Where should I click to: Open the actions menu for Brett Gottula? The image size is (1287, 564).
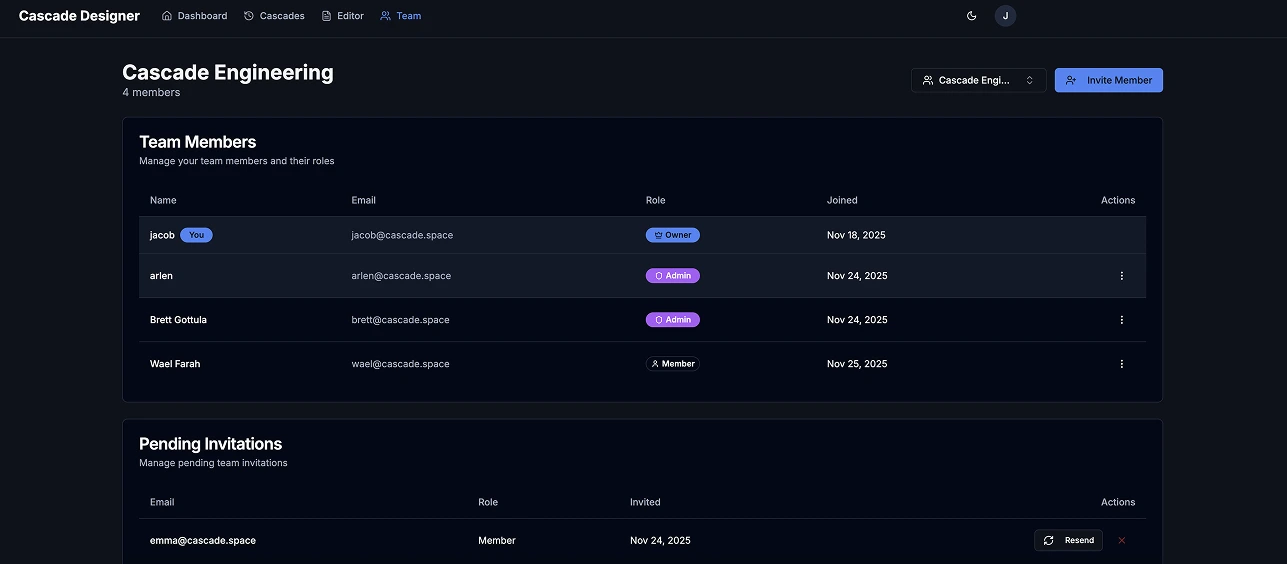(1121, 320)
